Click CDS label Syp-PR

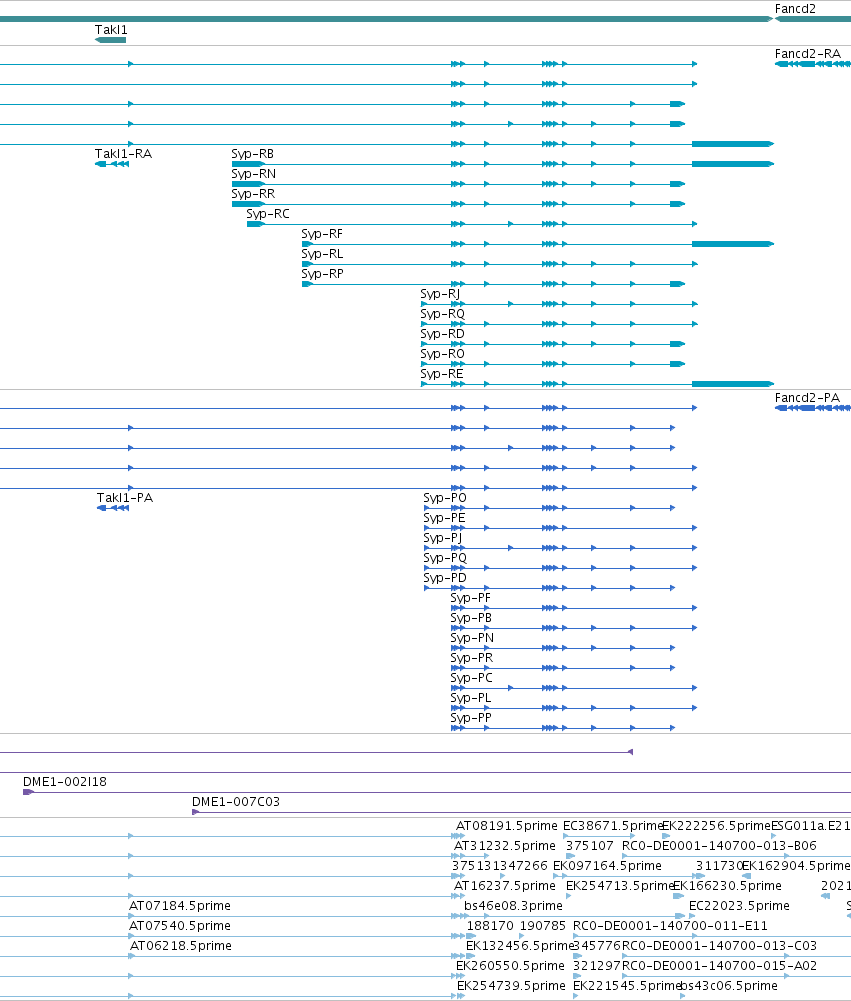click(472, 658)
